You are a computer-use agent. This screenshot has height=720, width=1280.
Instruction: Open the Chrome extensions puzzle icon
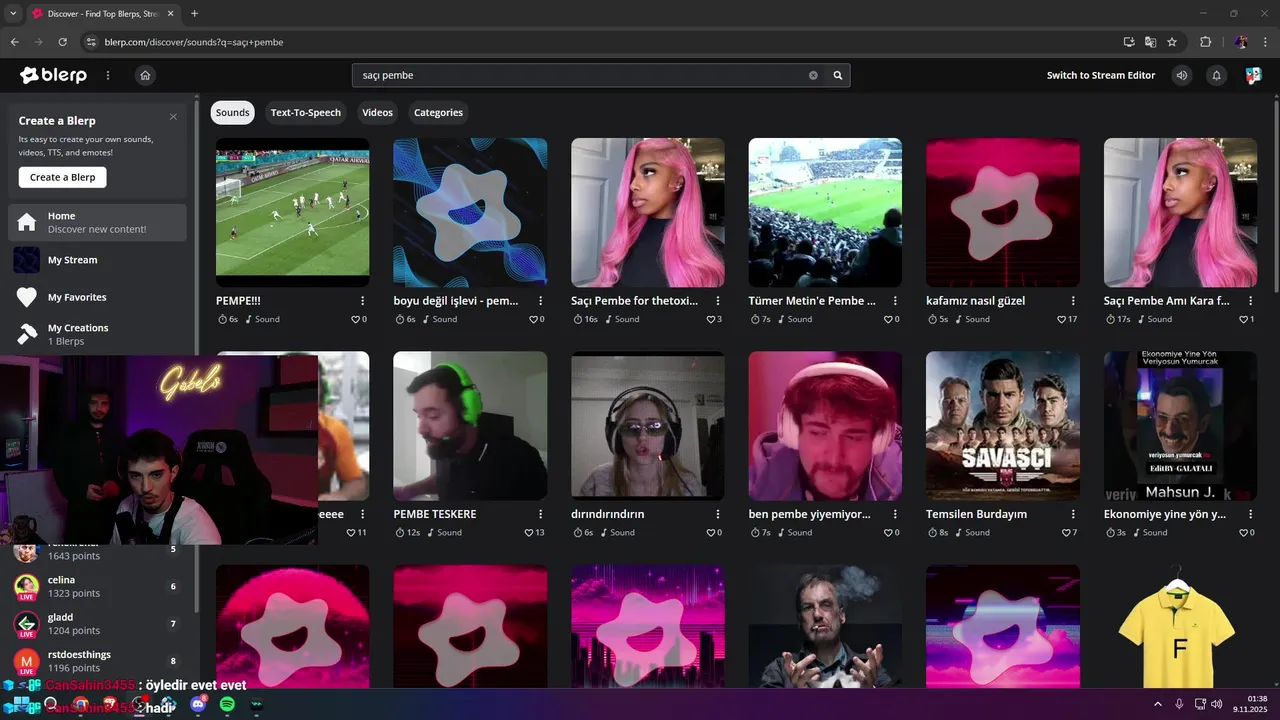click(x=1205, y=42)
